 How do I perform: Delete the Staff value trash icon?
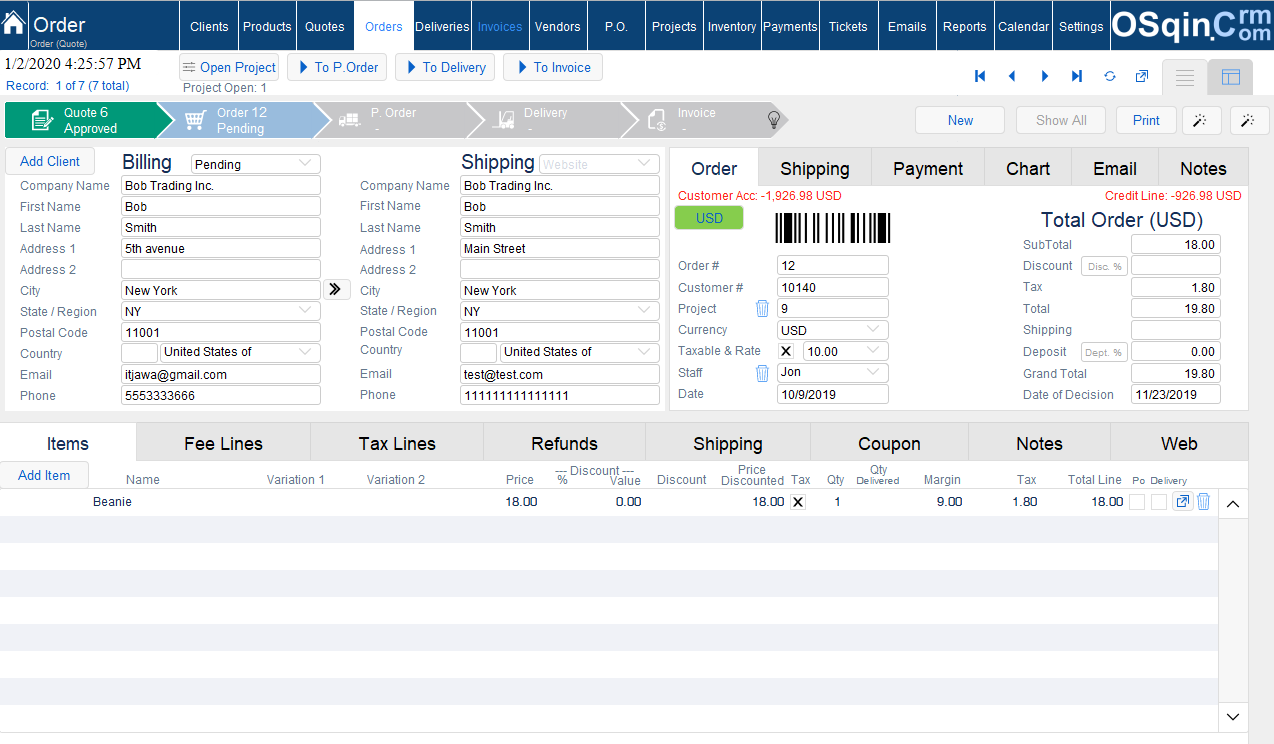(762, 373)
